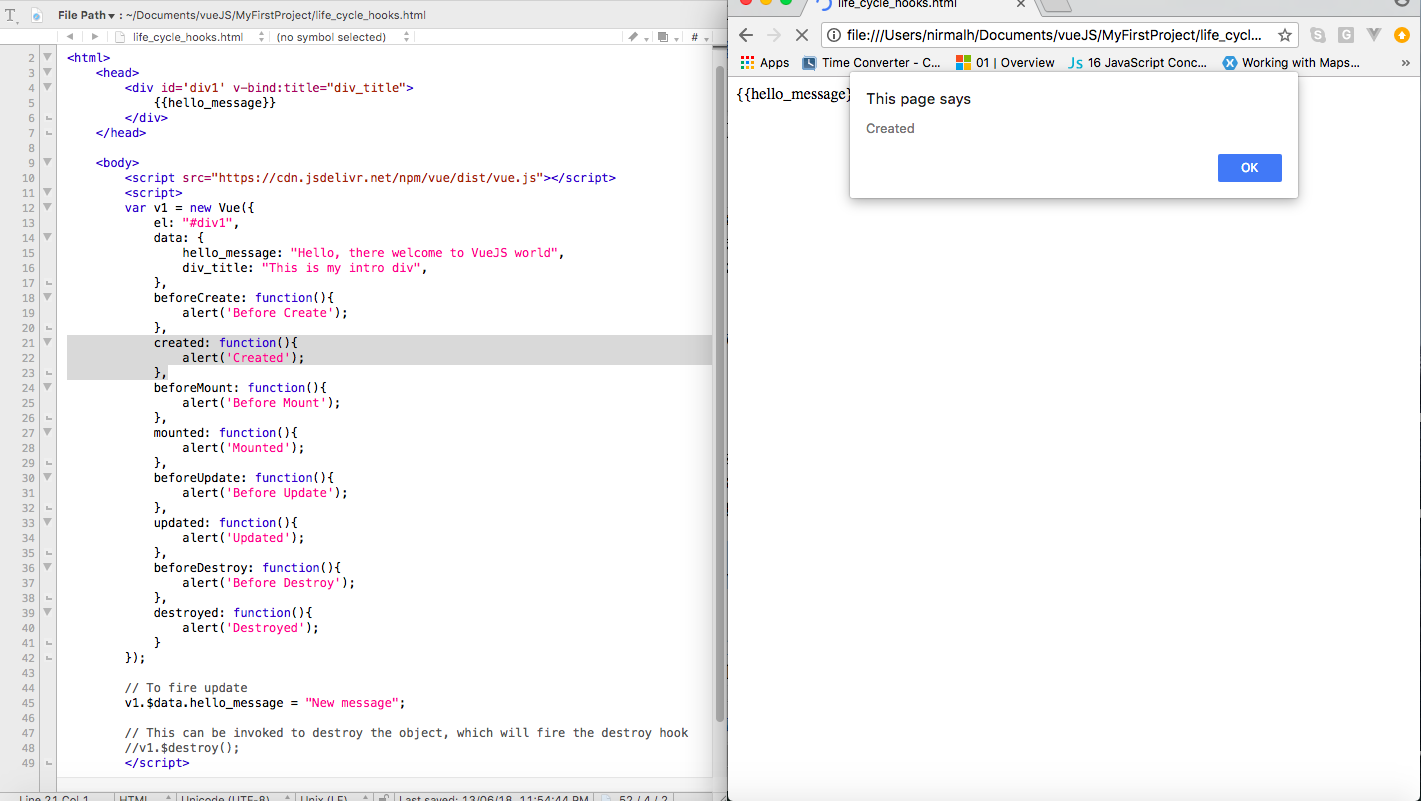This screenshot has width=1421, height=801.
Task: Collapse the beforeUpdate fold on line 30
Action: click(x=47, y=478)
